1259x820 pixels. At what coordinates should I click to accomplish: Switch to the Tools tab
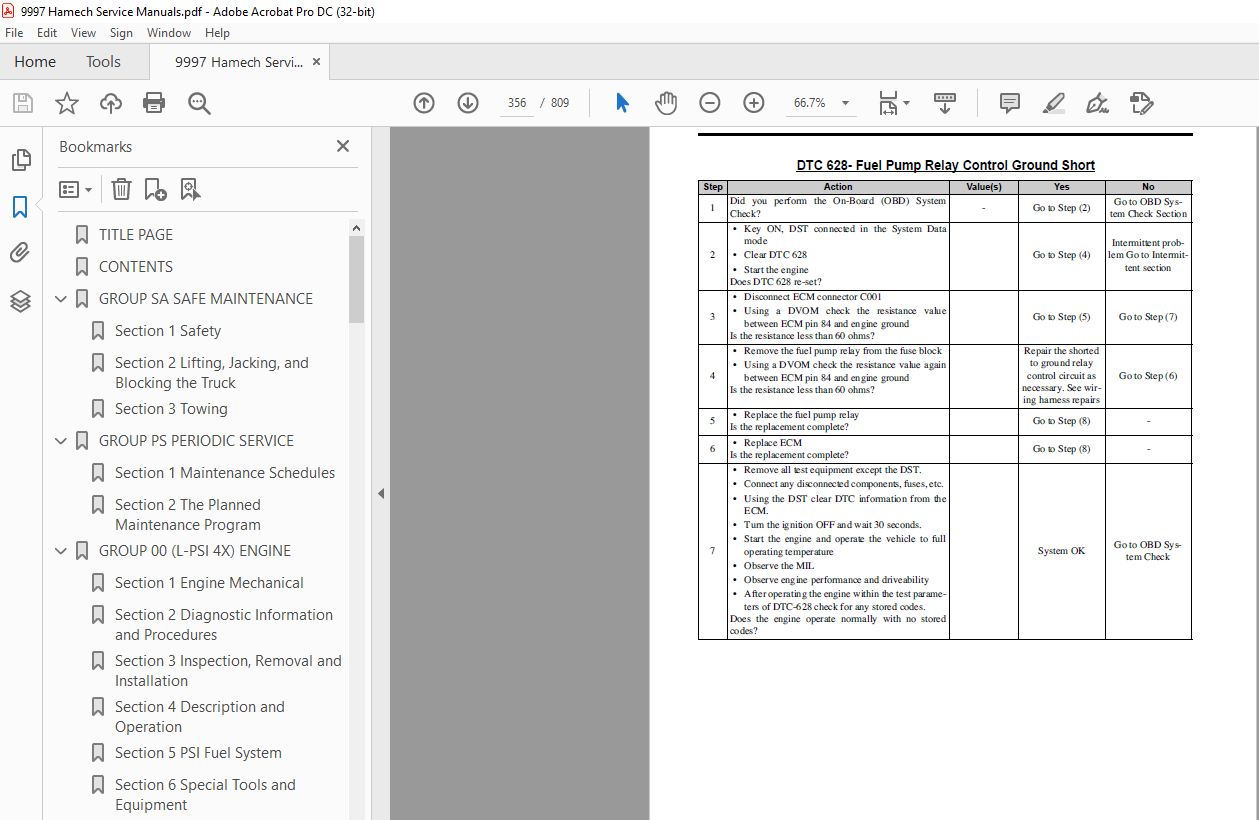click(x=103, y=62)
